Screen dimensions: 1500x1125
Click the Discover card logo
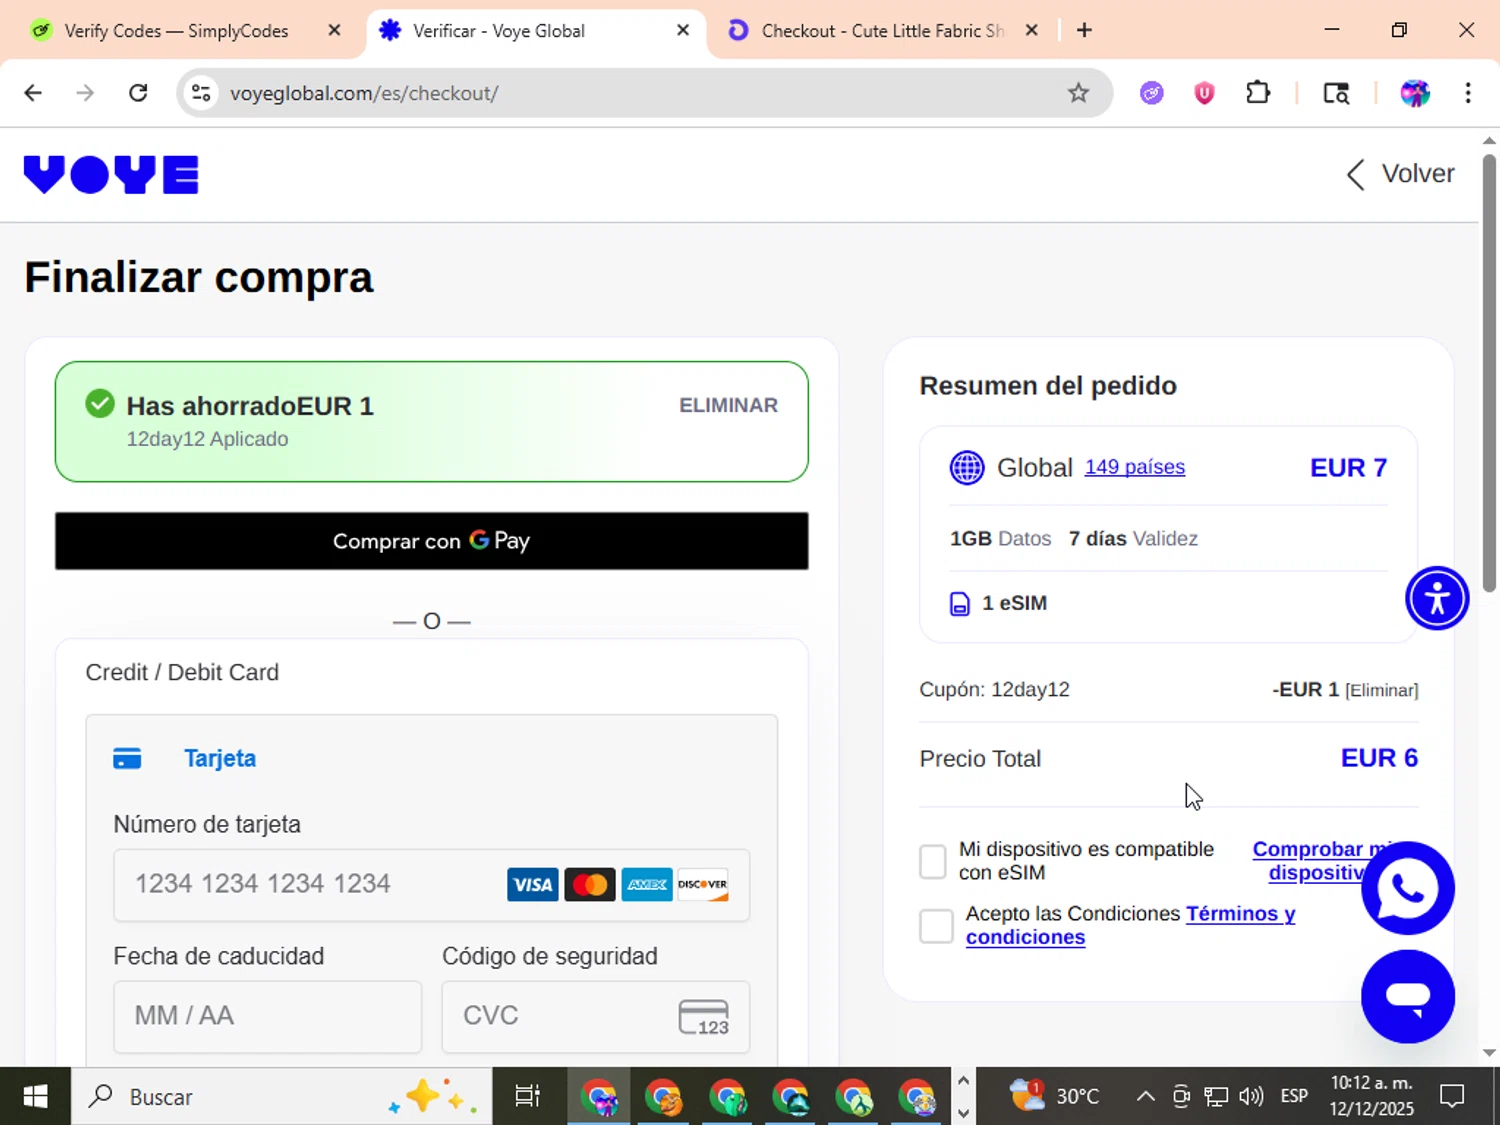pos(703,885)
